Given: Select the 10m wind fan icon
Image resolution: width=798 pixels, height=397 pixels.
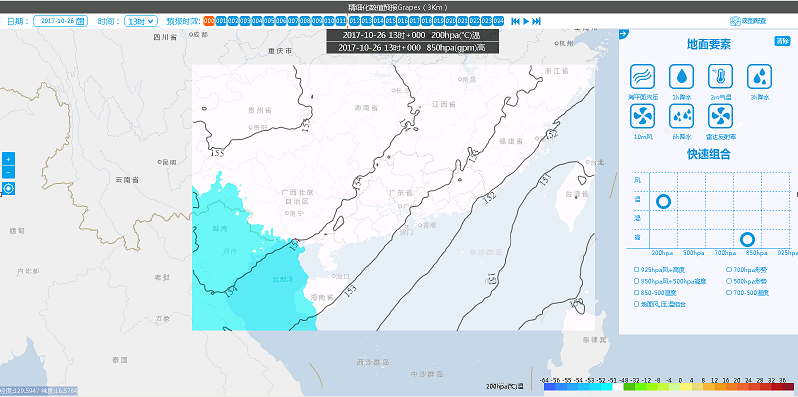Looking at the screenshot, I should point(642,116).
